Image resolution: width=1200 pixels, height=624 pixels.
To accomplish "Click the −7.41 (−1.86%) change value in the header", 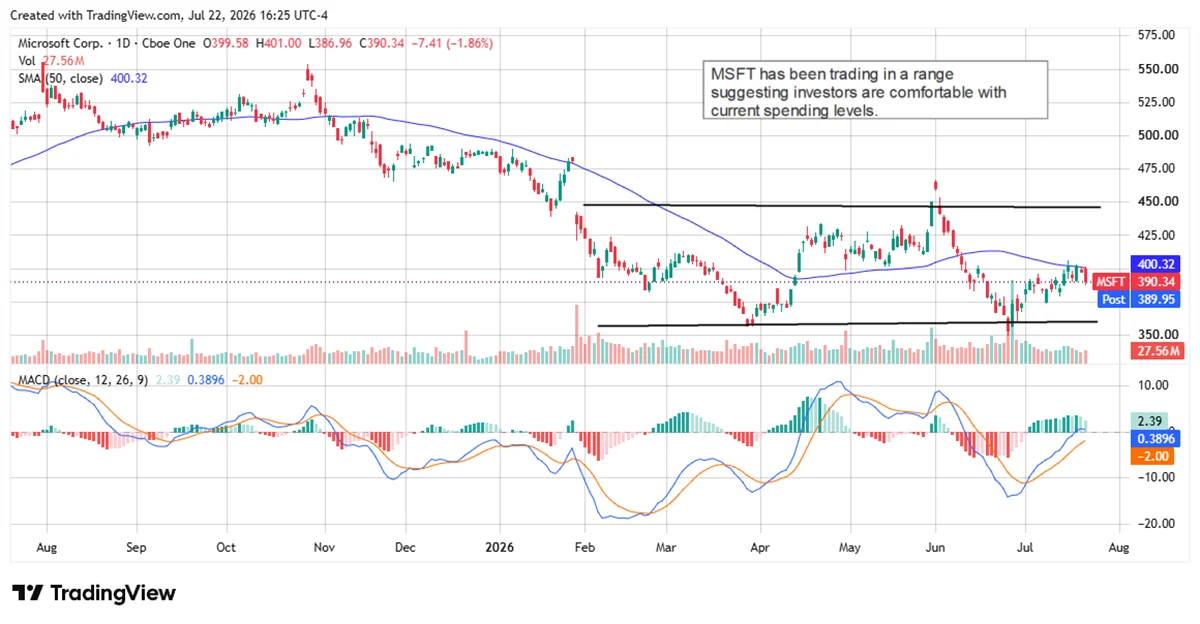I will 451,44.
